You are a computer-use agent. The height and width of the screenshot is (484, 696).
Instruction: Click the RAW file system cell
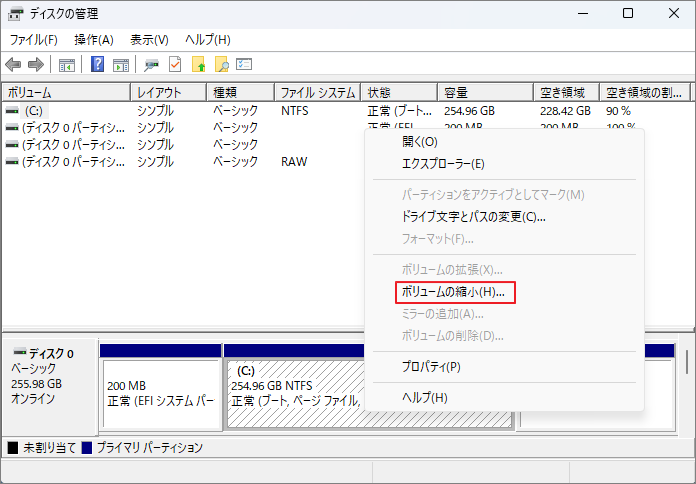294,162
